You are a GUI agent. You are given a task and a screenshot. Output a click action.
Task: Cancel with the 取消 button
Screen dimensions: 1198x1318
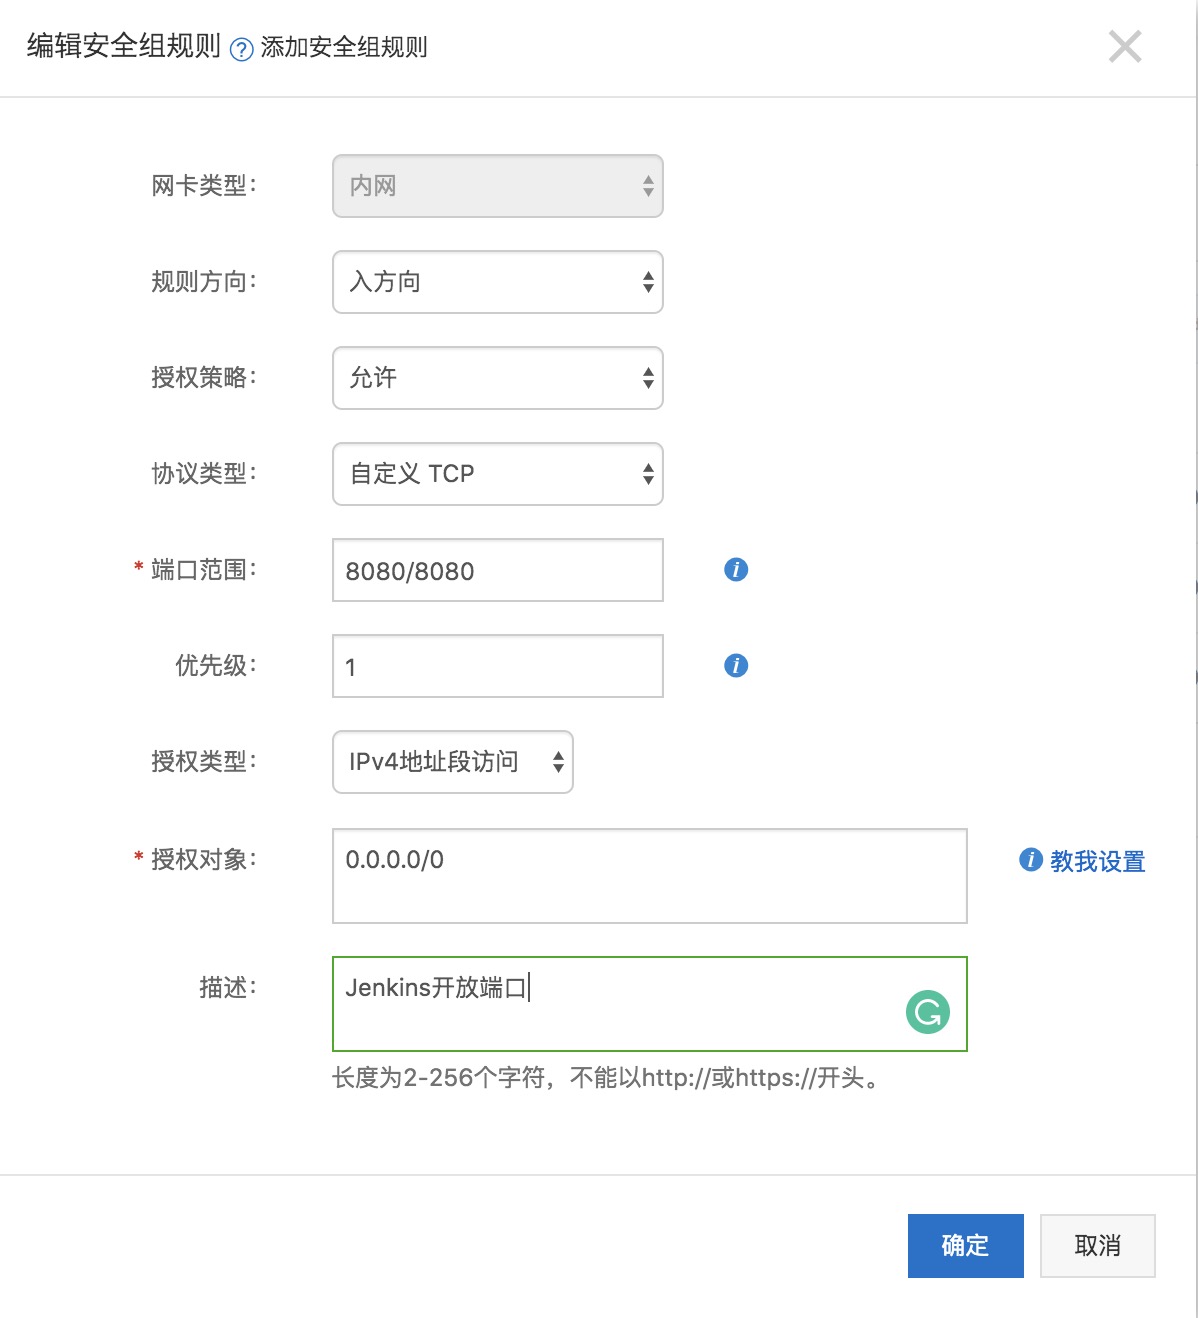[1098, 1246]
